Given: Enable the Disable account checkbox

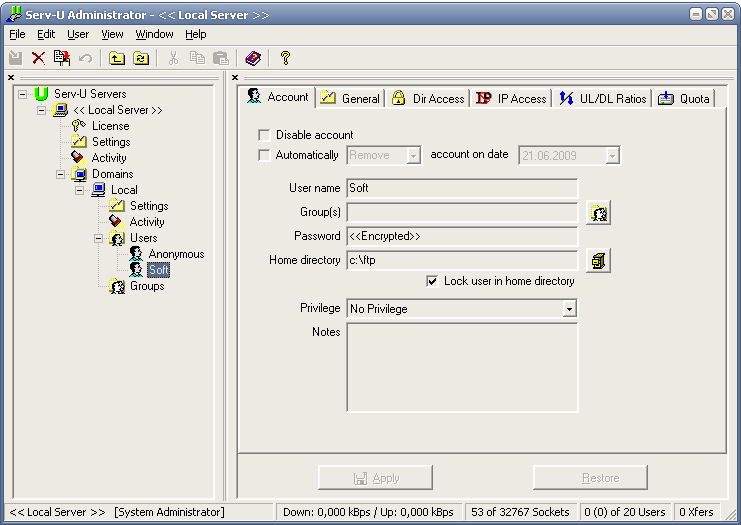Looking at the screenshot, I should click(264, 135).
